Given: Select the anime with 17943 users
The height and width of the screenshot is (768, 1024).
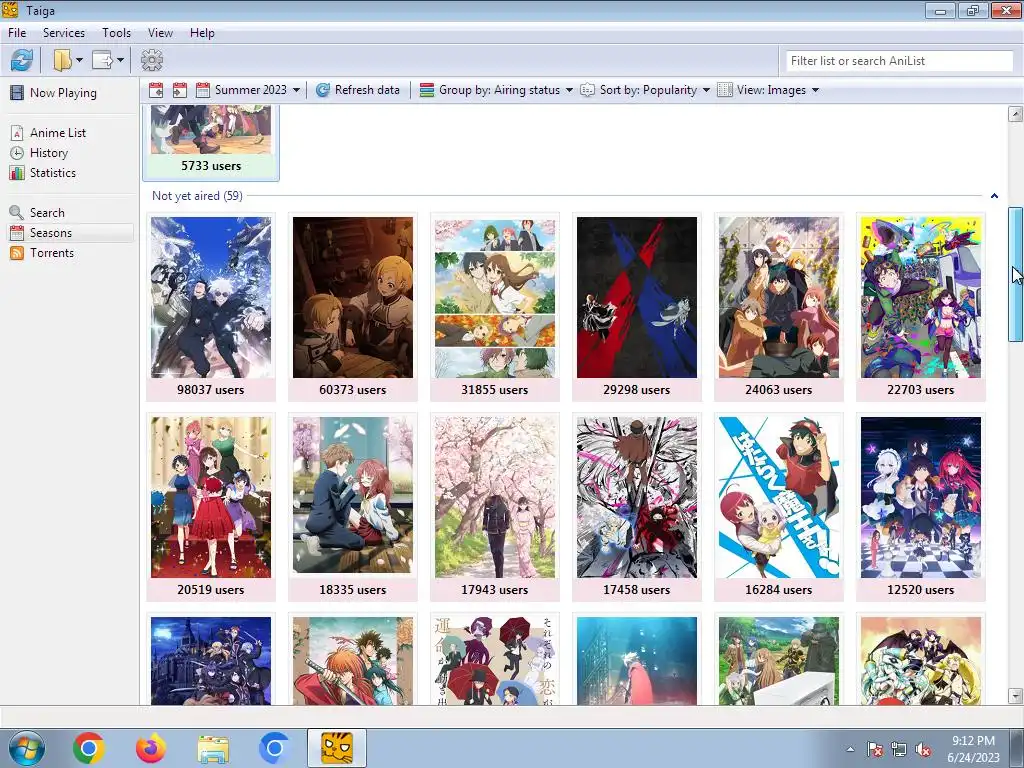Looking at the screenshot, I should point(495,507).
